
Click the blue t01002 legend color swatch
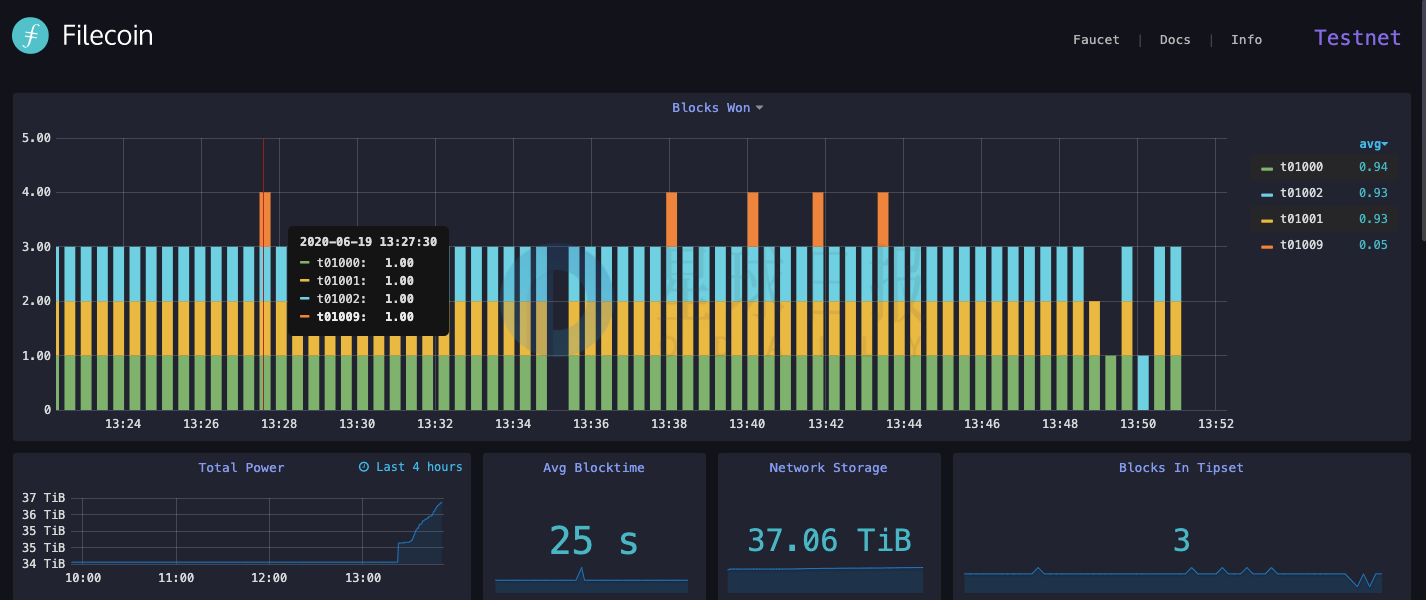(x=1267, y=195)
